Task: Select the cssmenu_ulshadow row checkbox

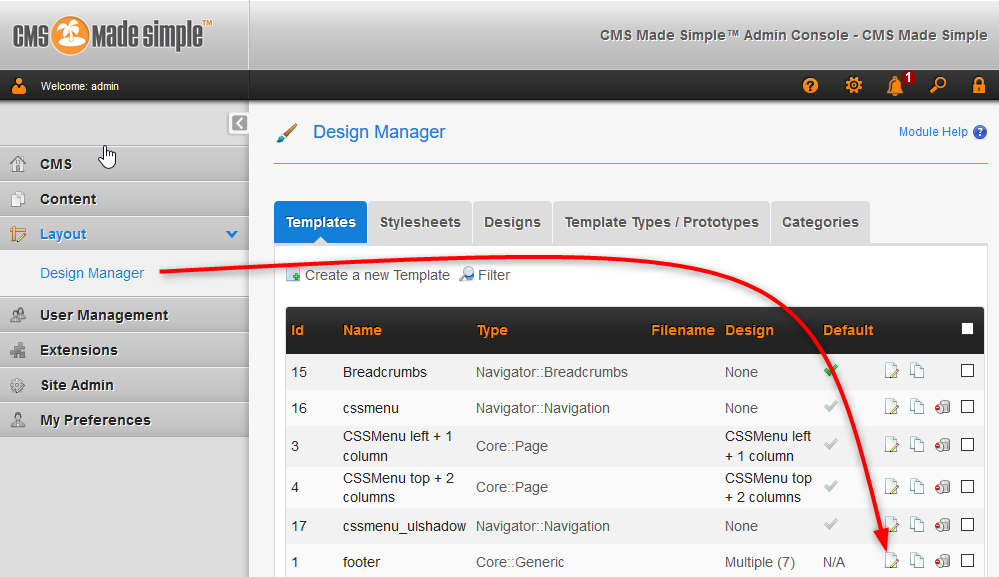Action: [x=967, y=525]
